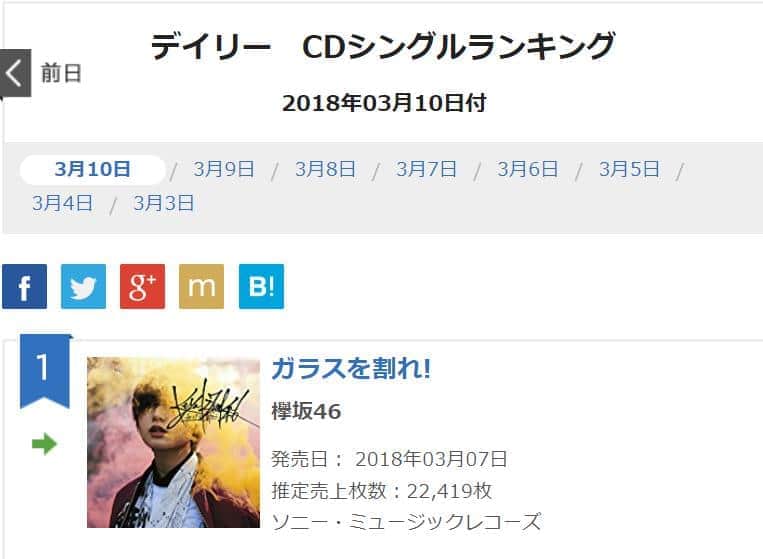This screenshot has width=763, height=559.
Task: Click the number 1 rank ribbon
Action: click(45, 371)
